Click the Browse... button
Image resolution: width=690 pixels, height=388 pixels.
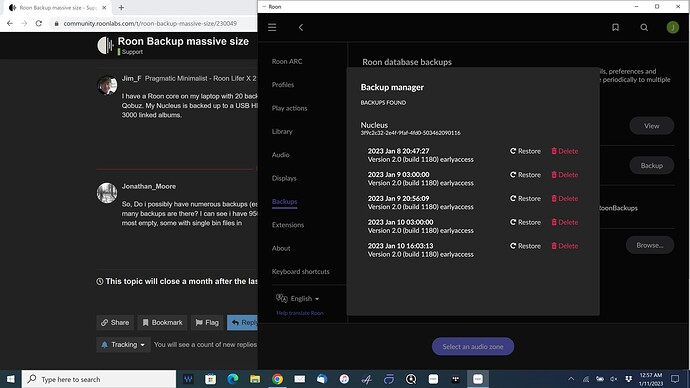tap(650, 245)
